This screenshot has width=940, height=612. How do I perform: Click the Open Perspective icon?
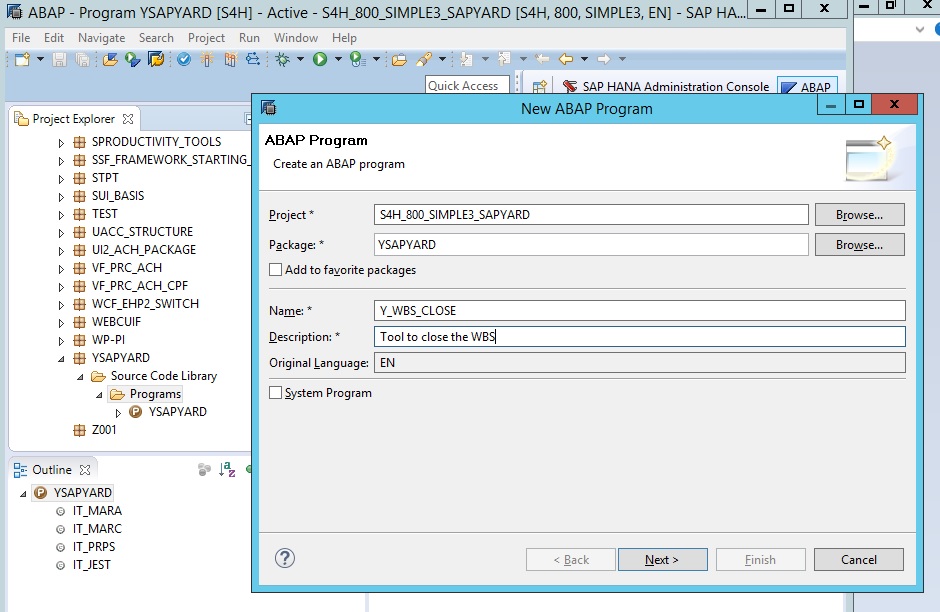pyautogui.click(x=540, y=87)
